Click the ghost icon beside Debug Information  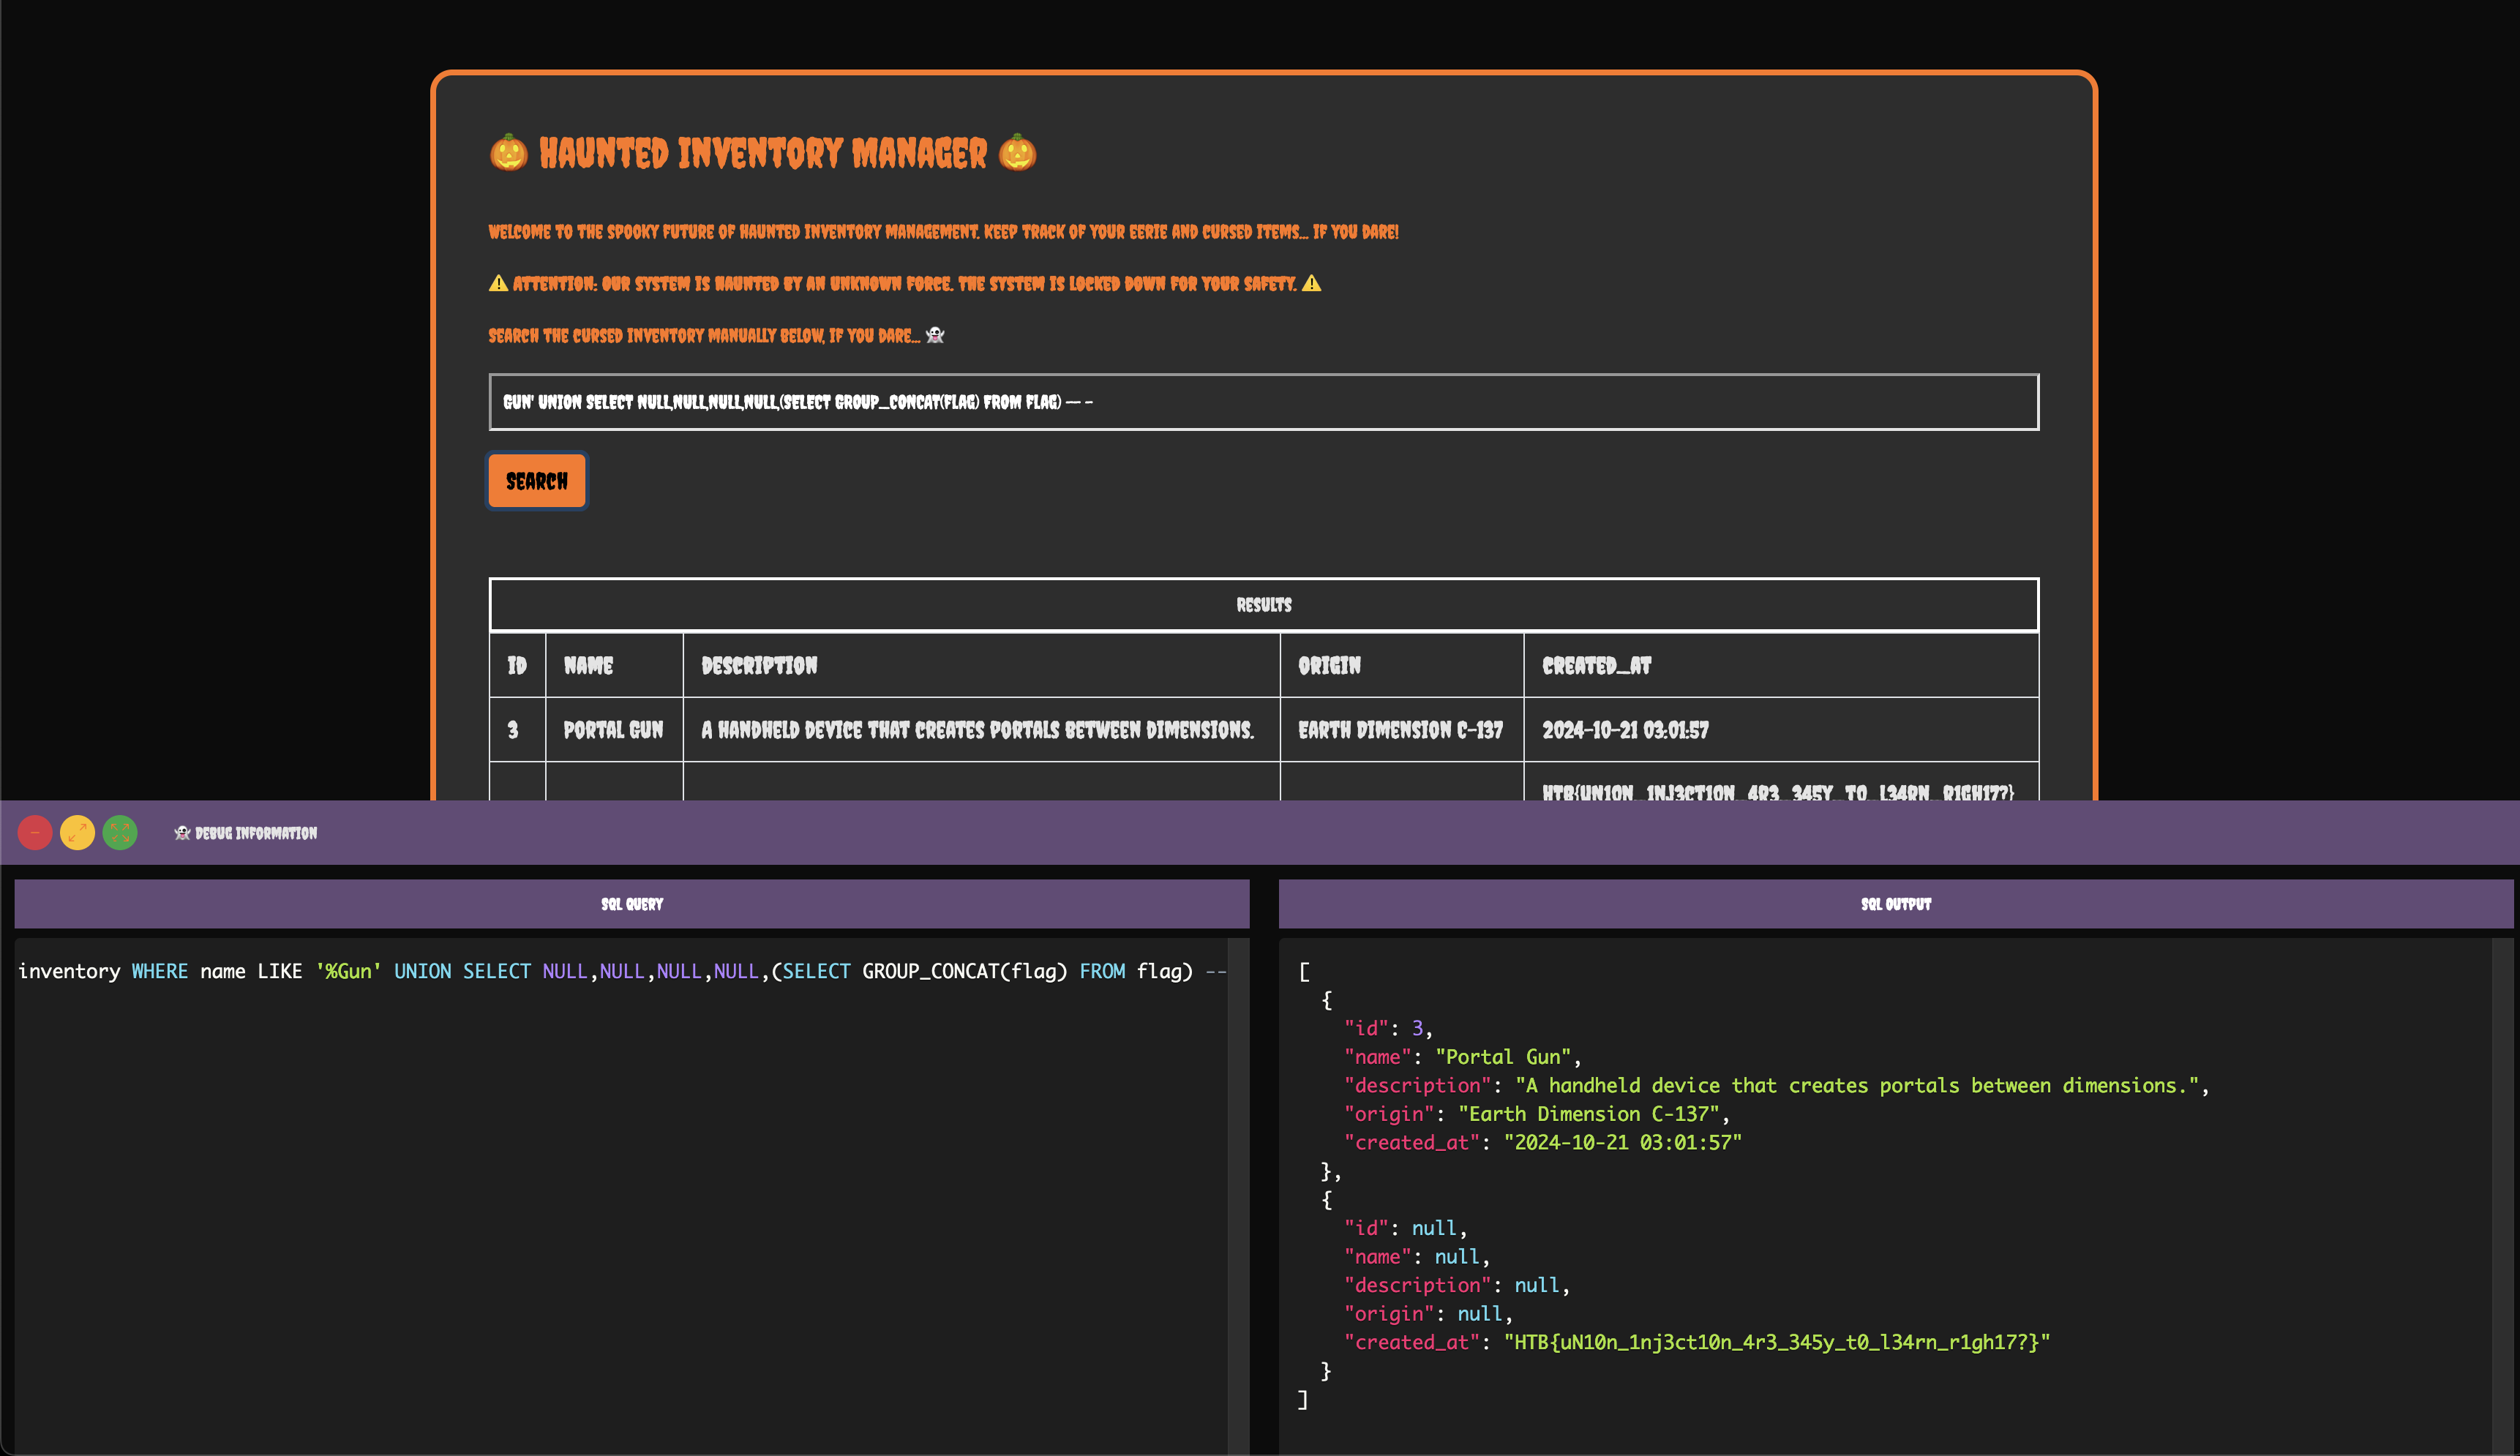(182, 833)
